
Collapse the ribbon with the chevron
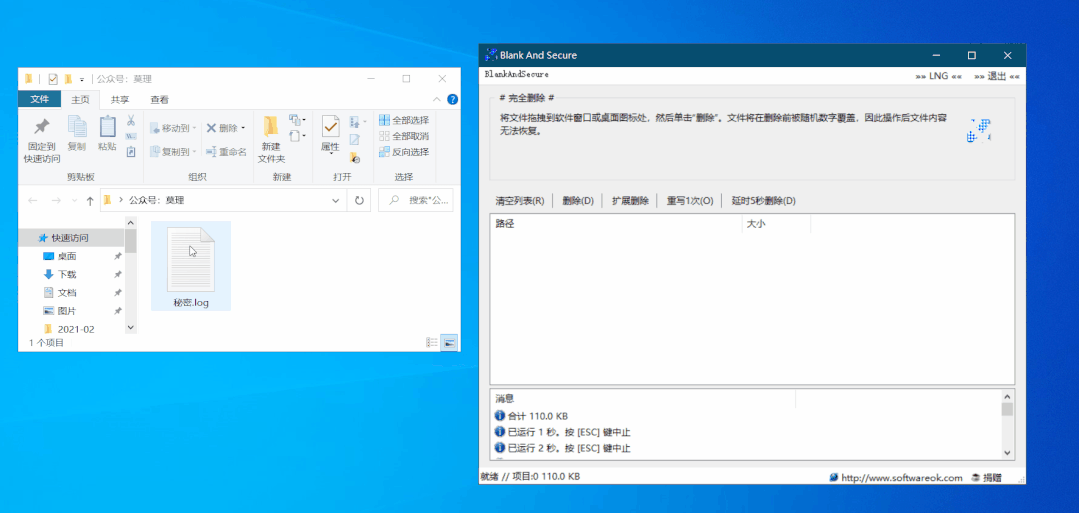(436, 100)
